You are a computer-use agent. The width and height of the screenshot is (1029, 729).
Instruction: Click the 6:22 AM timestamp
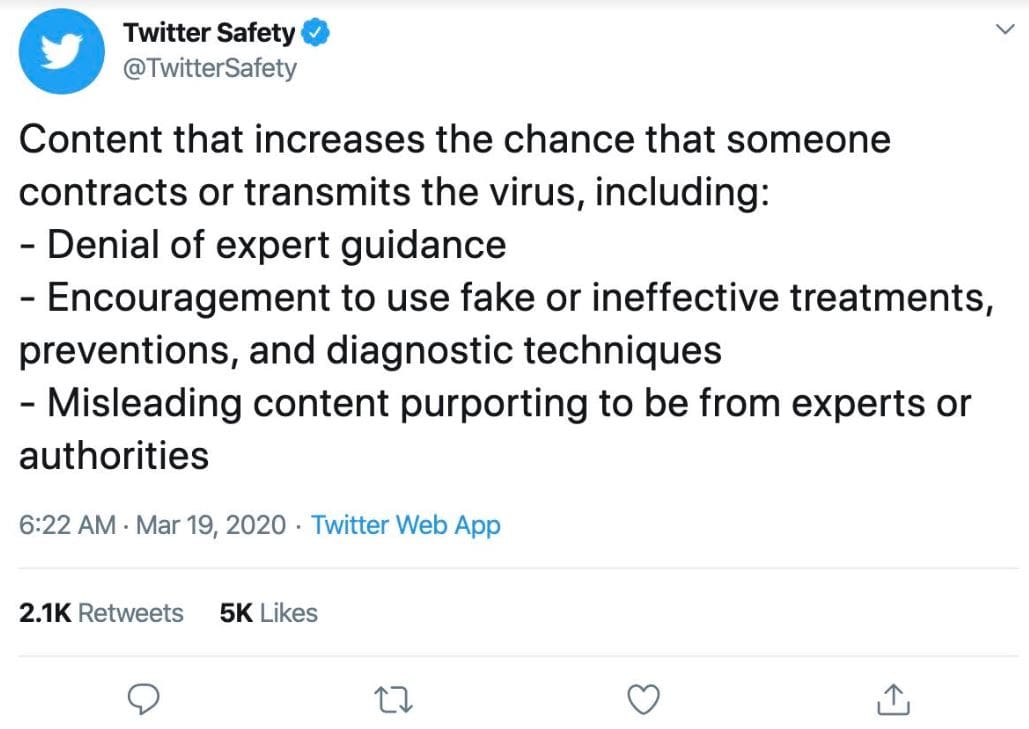[x=67, y=525]
